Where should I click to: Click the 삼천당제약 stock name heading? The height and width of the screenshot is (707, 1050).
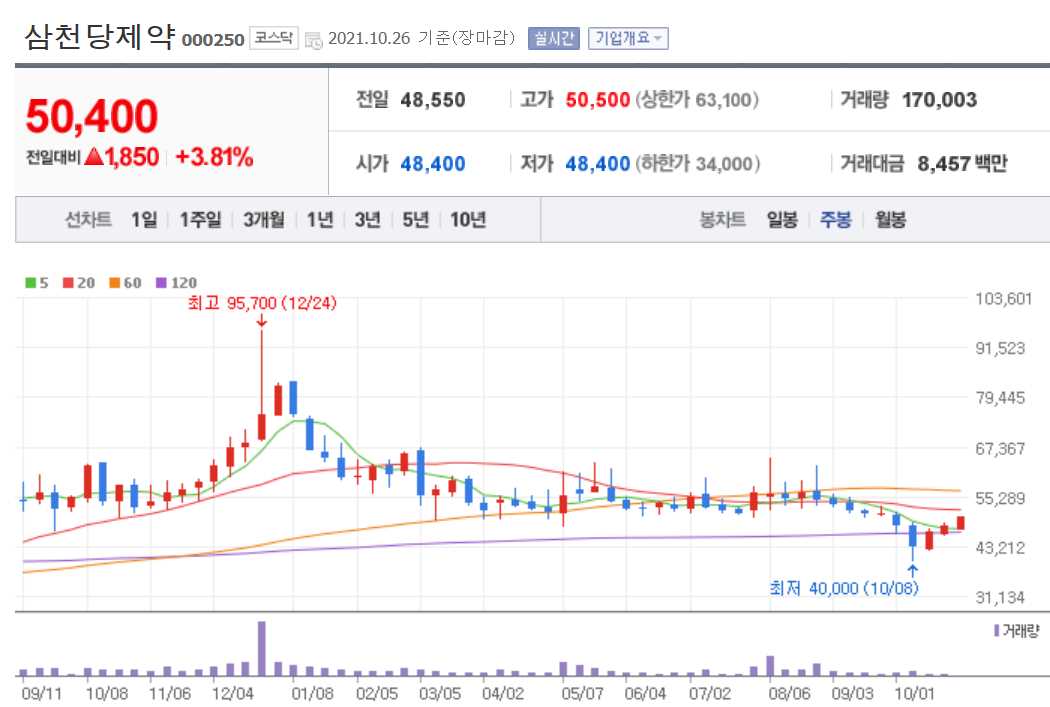point(100,36)
